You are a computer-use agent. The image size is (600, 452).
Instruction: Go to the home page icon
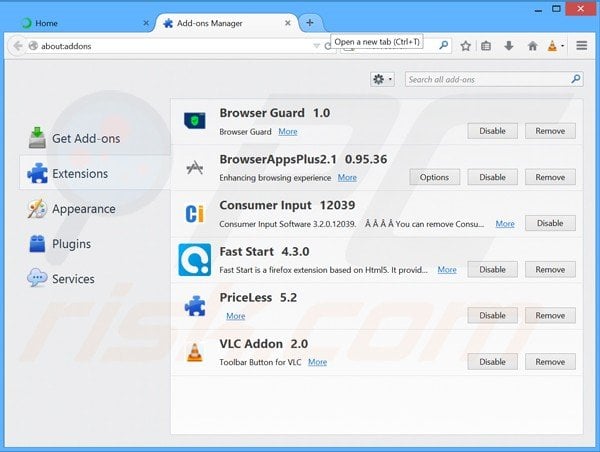tap(532, 46)
